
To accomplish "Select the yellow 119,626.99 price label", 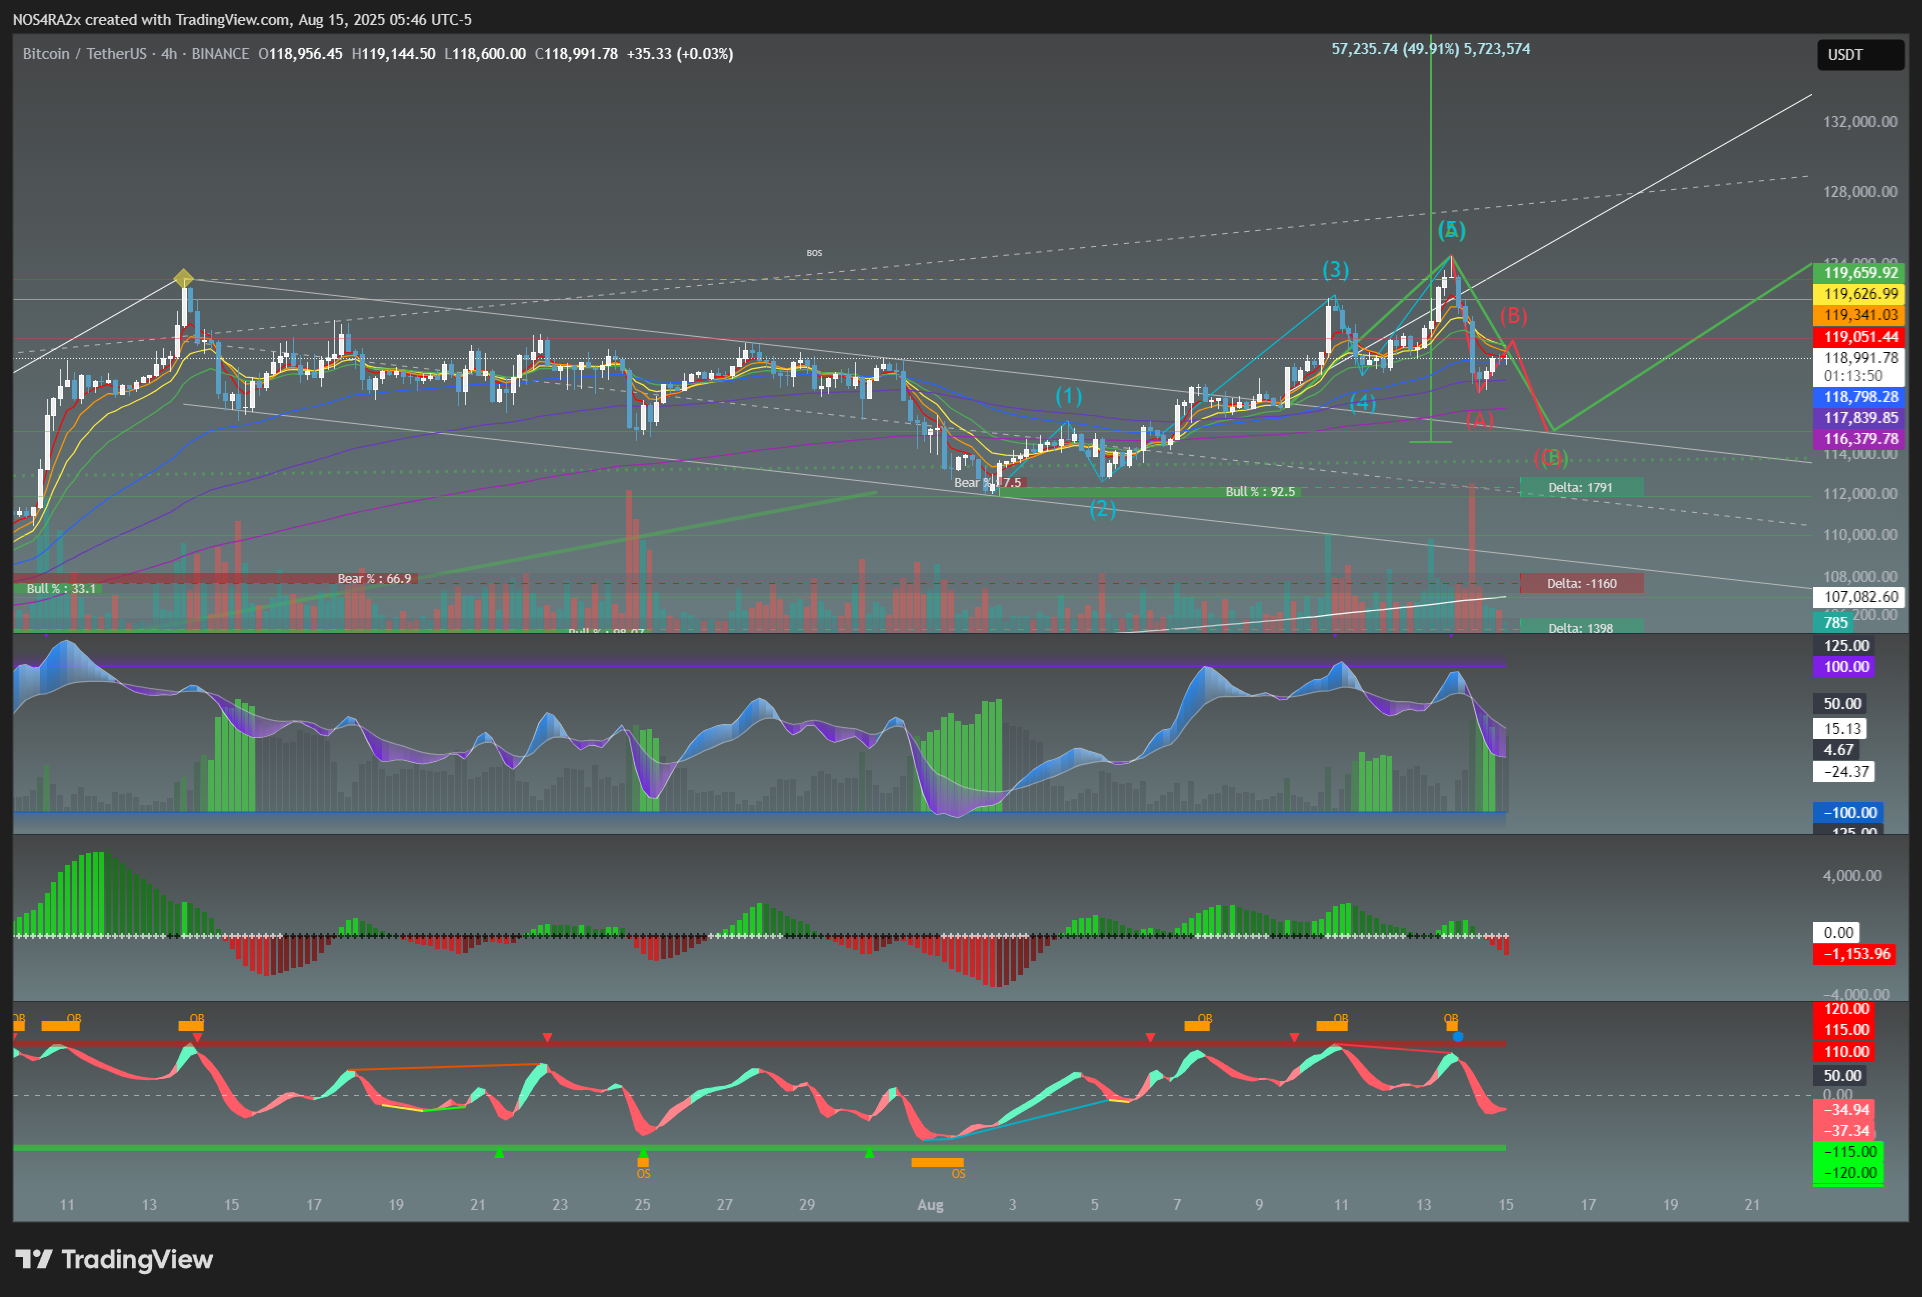I will [x=1860, y=294].
